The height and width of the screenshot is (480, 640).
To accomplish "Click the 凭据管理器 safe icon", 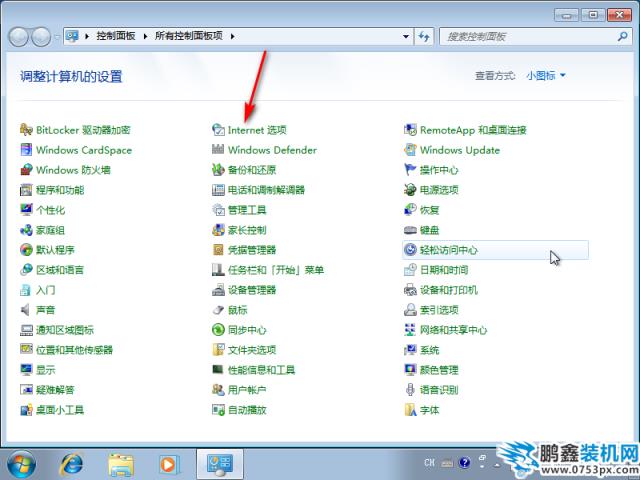I will pyautogui.click(x=218, y=250).
